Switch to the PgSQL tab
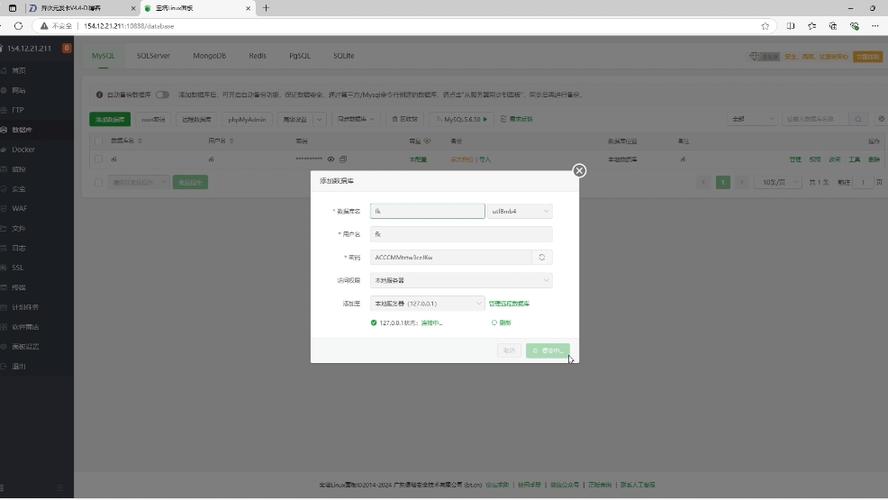 coord(300,56)
